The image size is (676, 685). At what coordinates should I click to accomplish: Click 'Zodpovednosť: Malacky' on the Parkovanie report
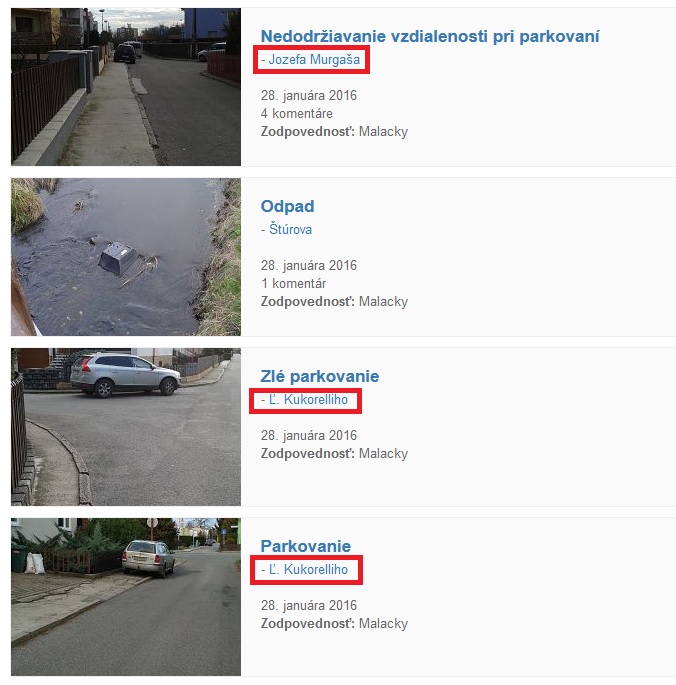(334, 624)
